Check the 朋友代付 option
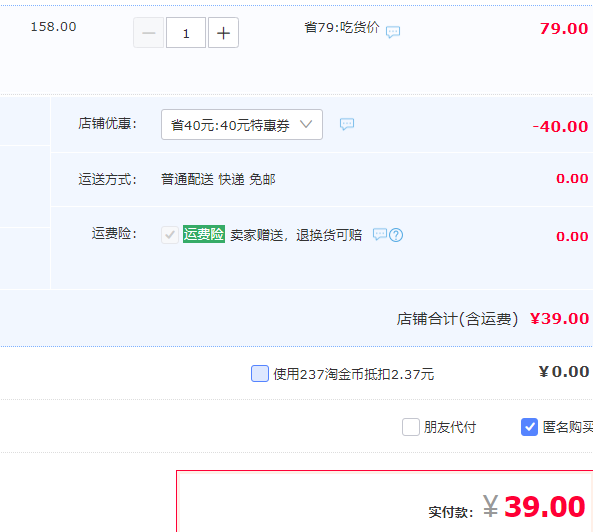The height and width of the screenshot is (532, 593). 411,427
